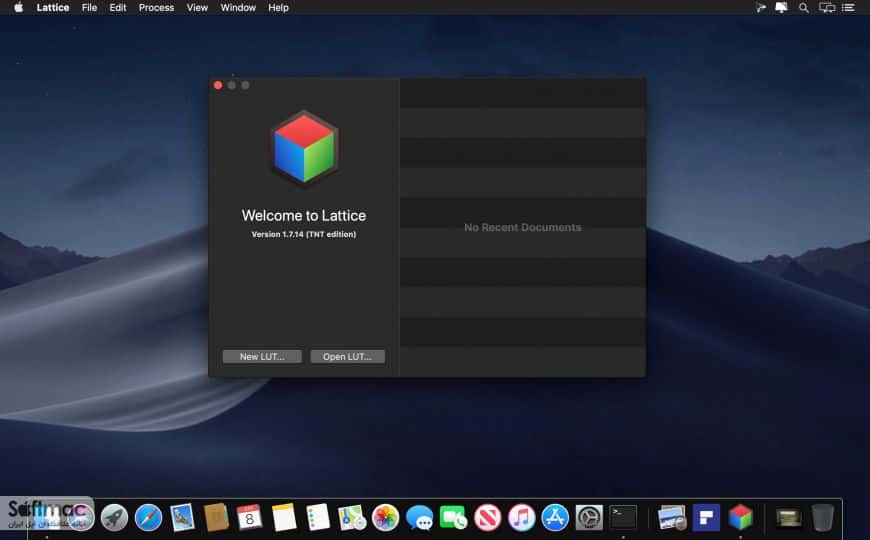Open the Edit menu
This screenshot has width=870, height=540.
pos(118,8)
